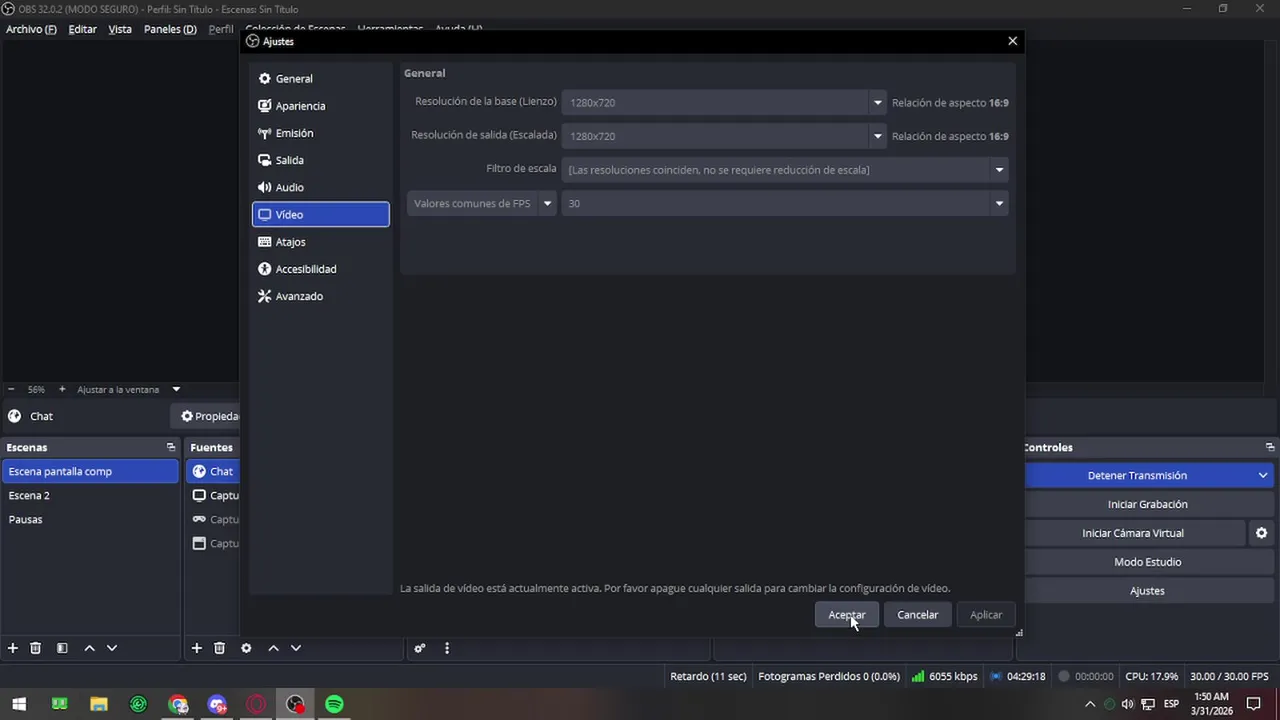1280x720 pixels.
Task: Remove the selected source
Action: (219, 648)
